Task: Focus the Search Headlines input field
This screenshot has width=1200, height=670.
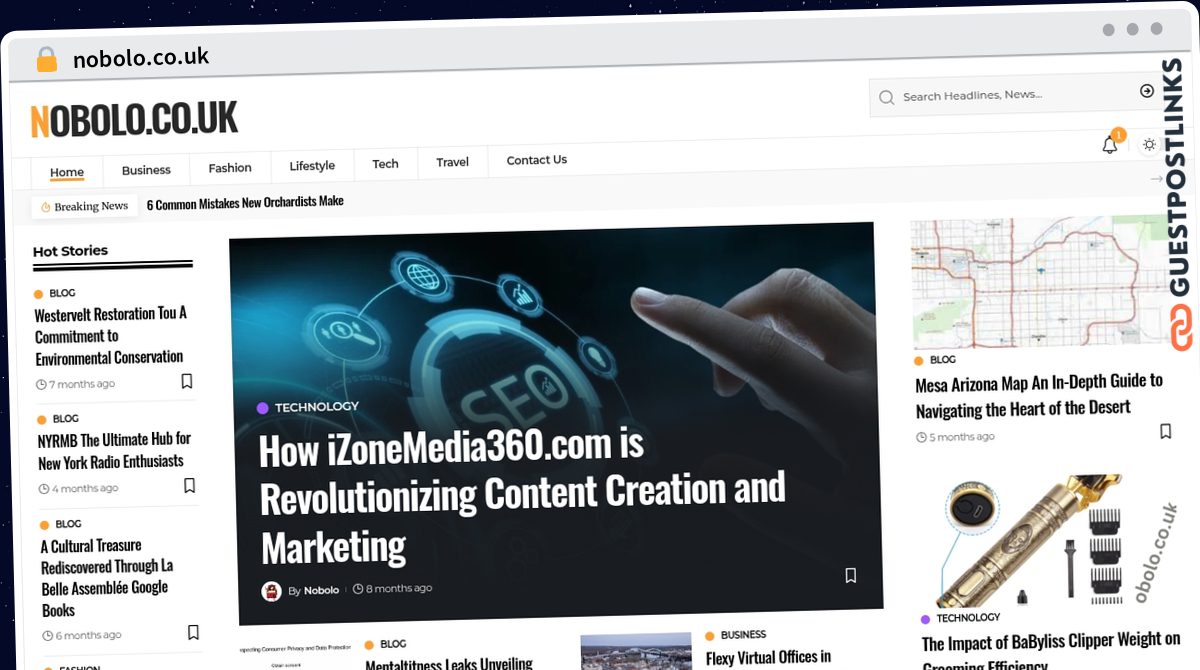Action: tap(1015, 95)
